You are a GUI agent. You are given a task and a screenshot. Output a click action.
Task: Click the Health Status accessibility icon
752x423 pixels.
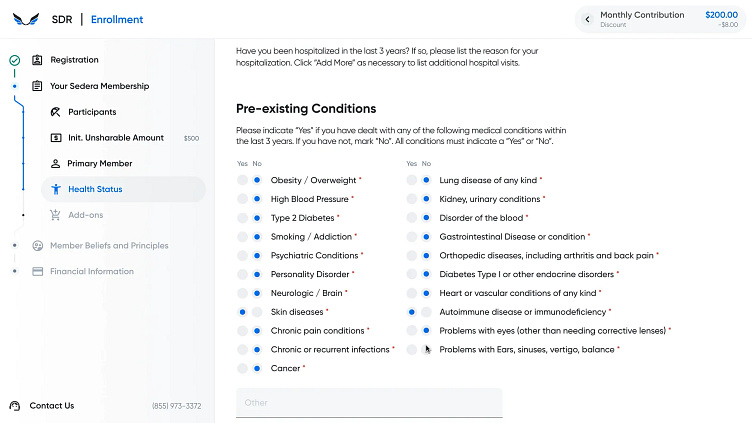(x=56, y=189)
